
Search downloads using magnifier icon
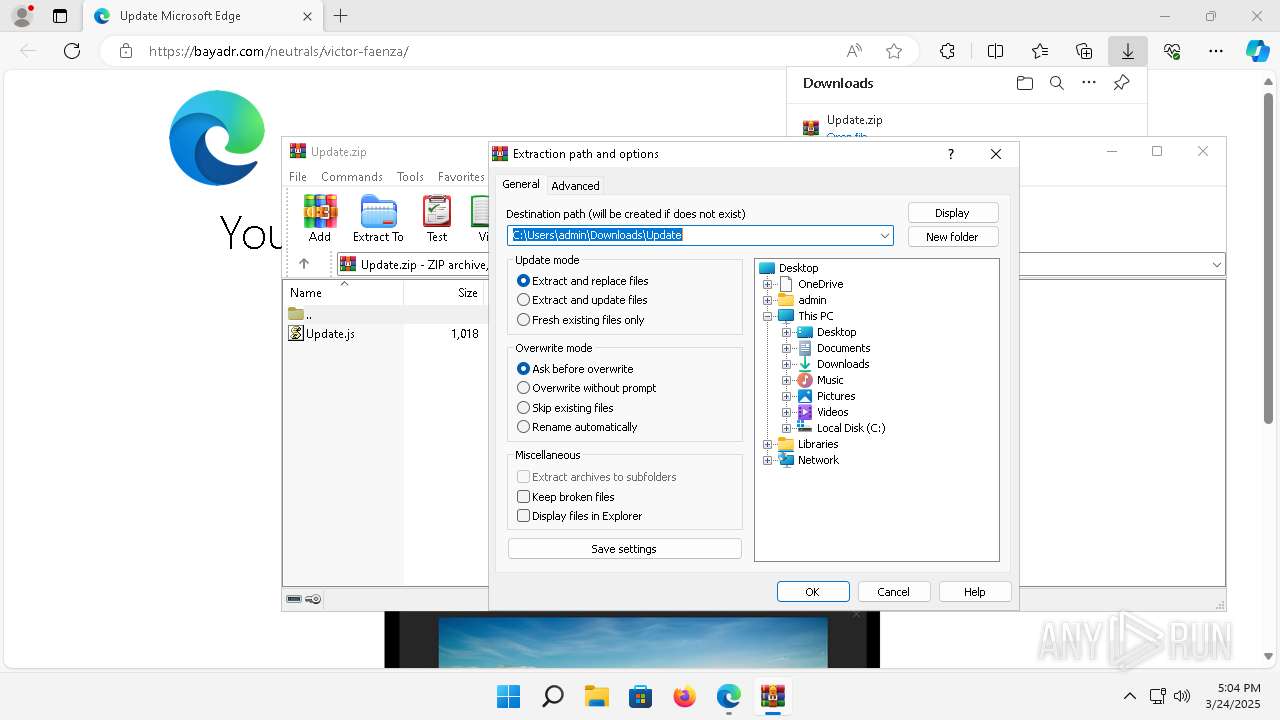point(1057,83)
